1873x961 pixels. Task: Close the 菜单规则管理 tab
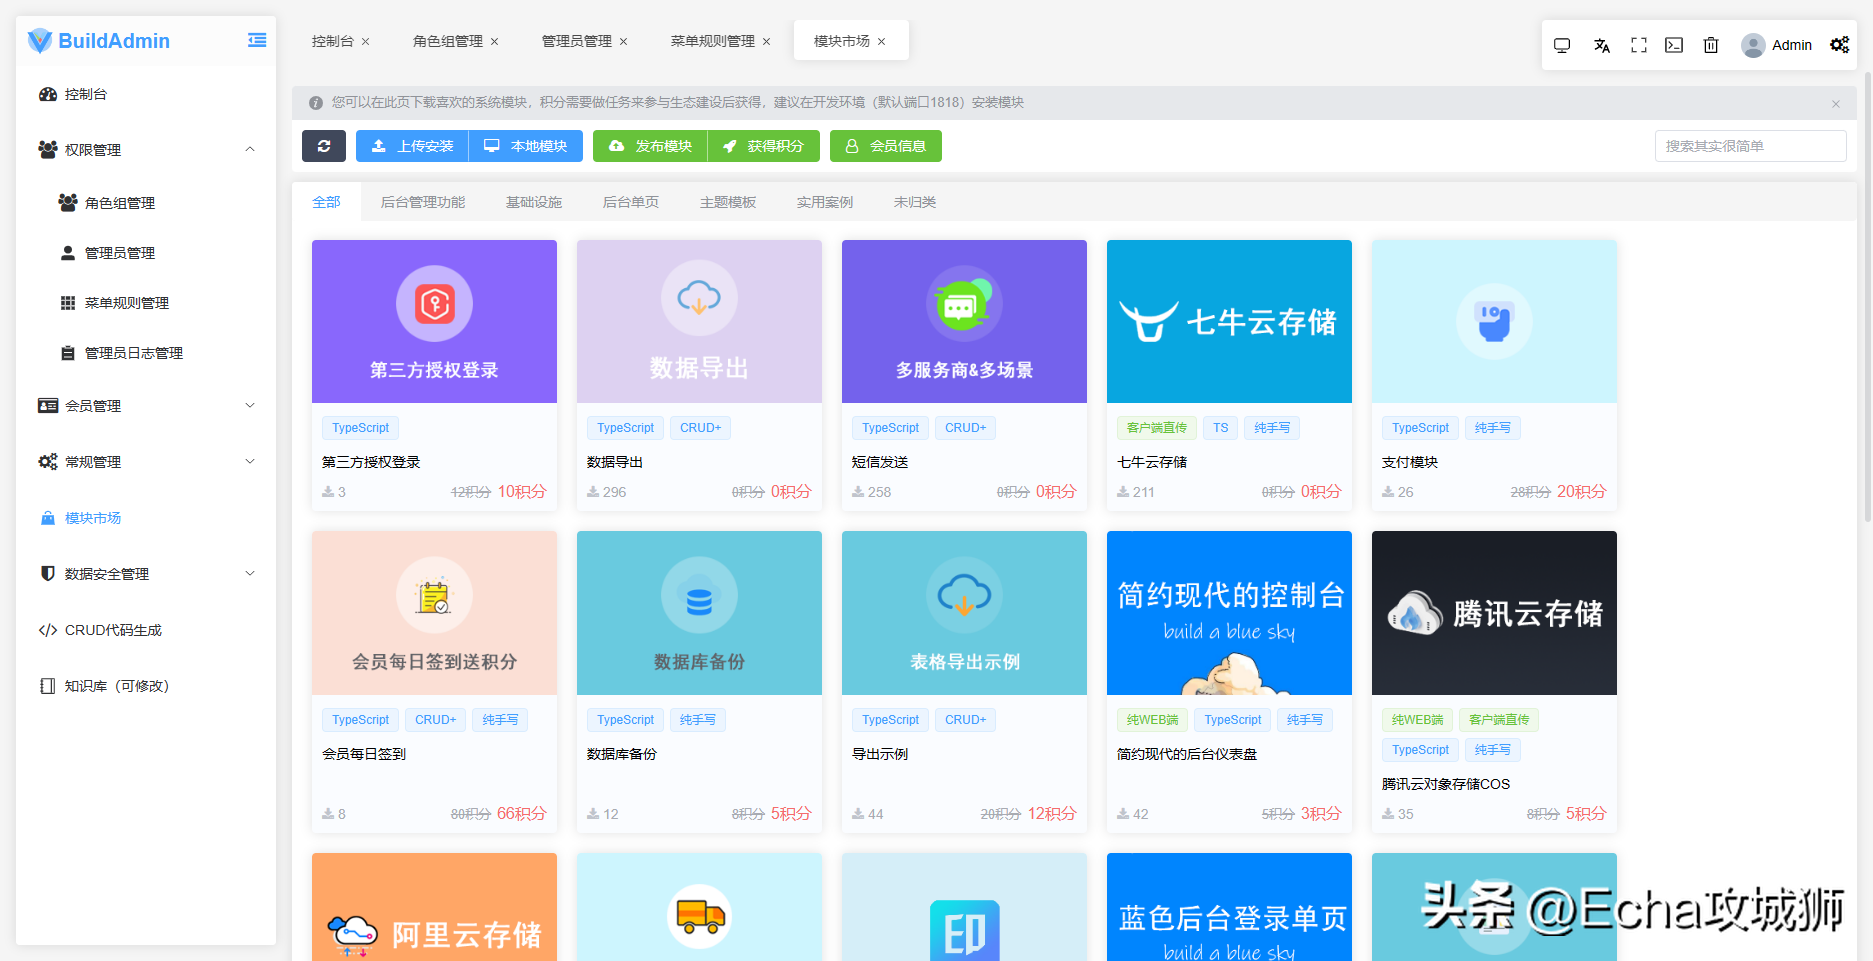[767, 41]
